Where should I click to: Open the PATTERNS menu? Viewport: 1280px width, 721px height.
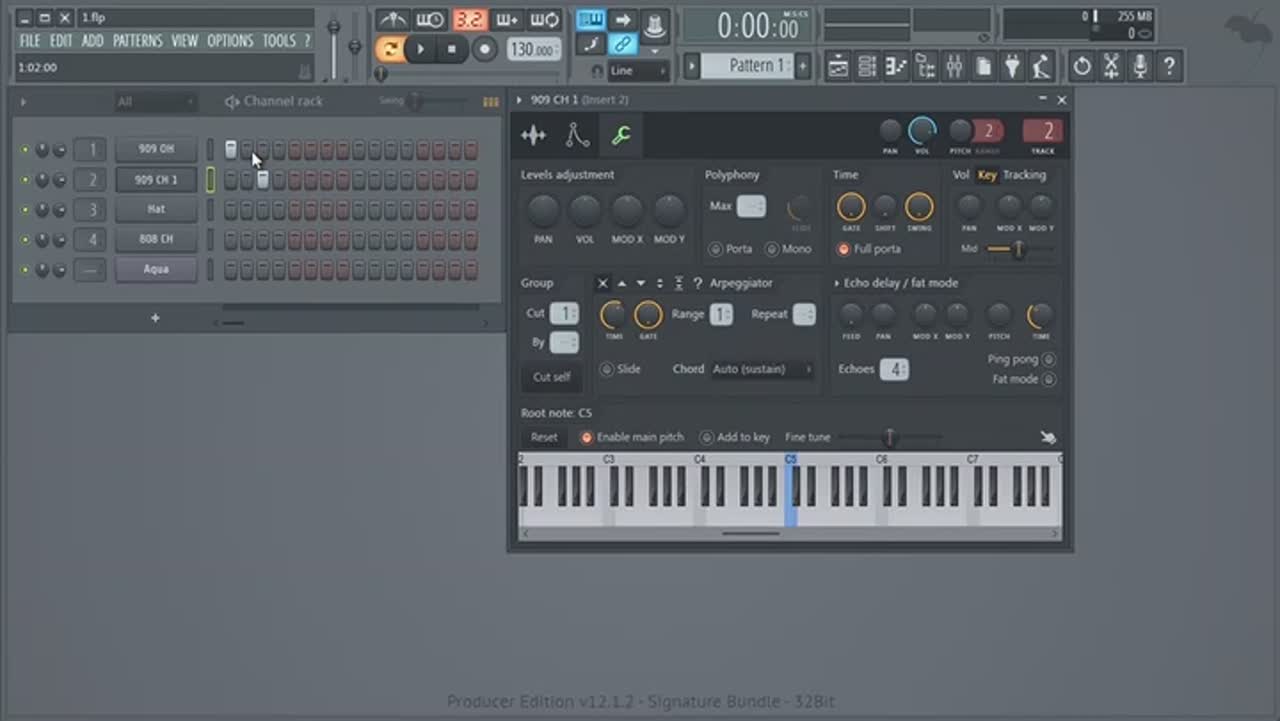click(137, 41)
